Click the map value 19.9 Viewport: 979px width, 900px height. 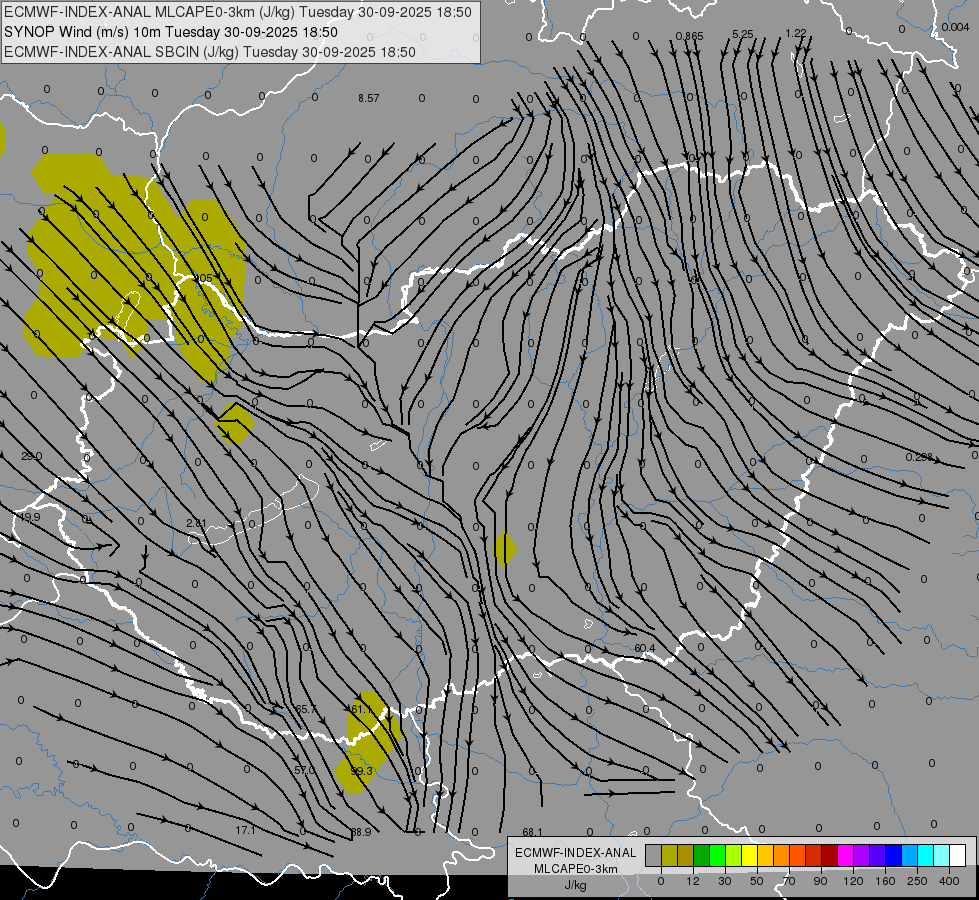pos(29,517)
